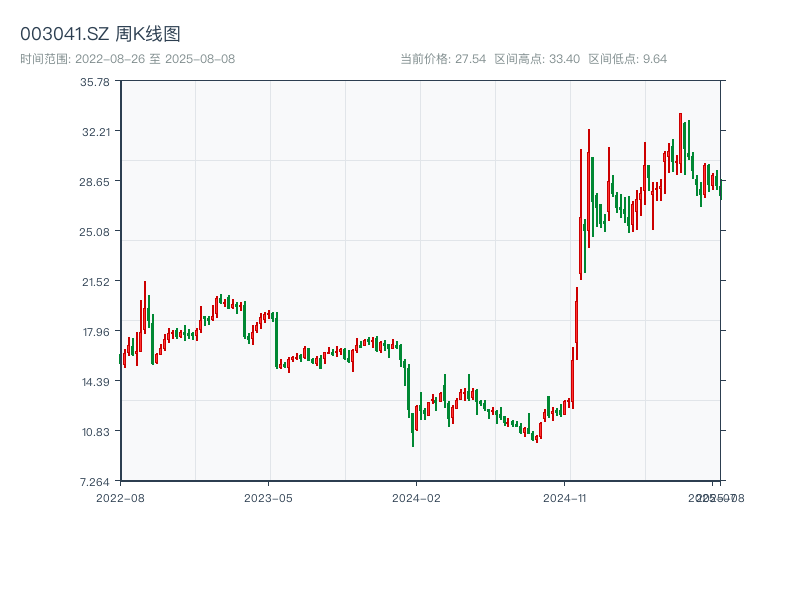Click the candlestick with the lowest wick
Viewport: 800px width, 600px height.
[x=413, y=430]
